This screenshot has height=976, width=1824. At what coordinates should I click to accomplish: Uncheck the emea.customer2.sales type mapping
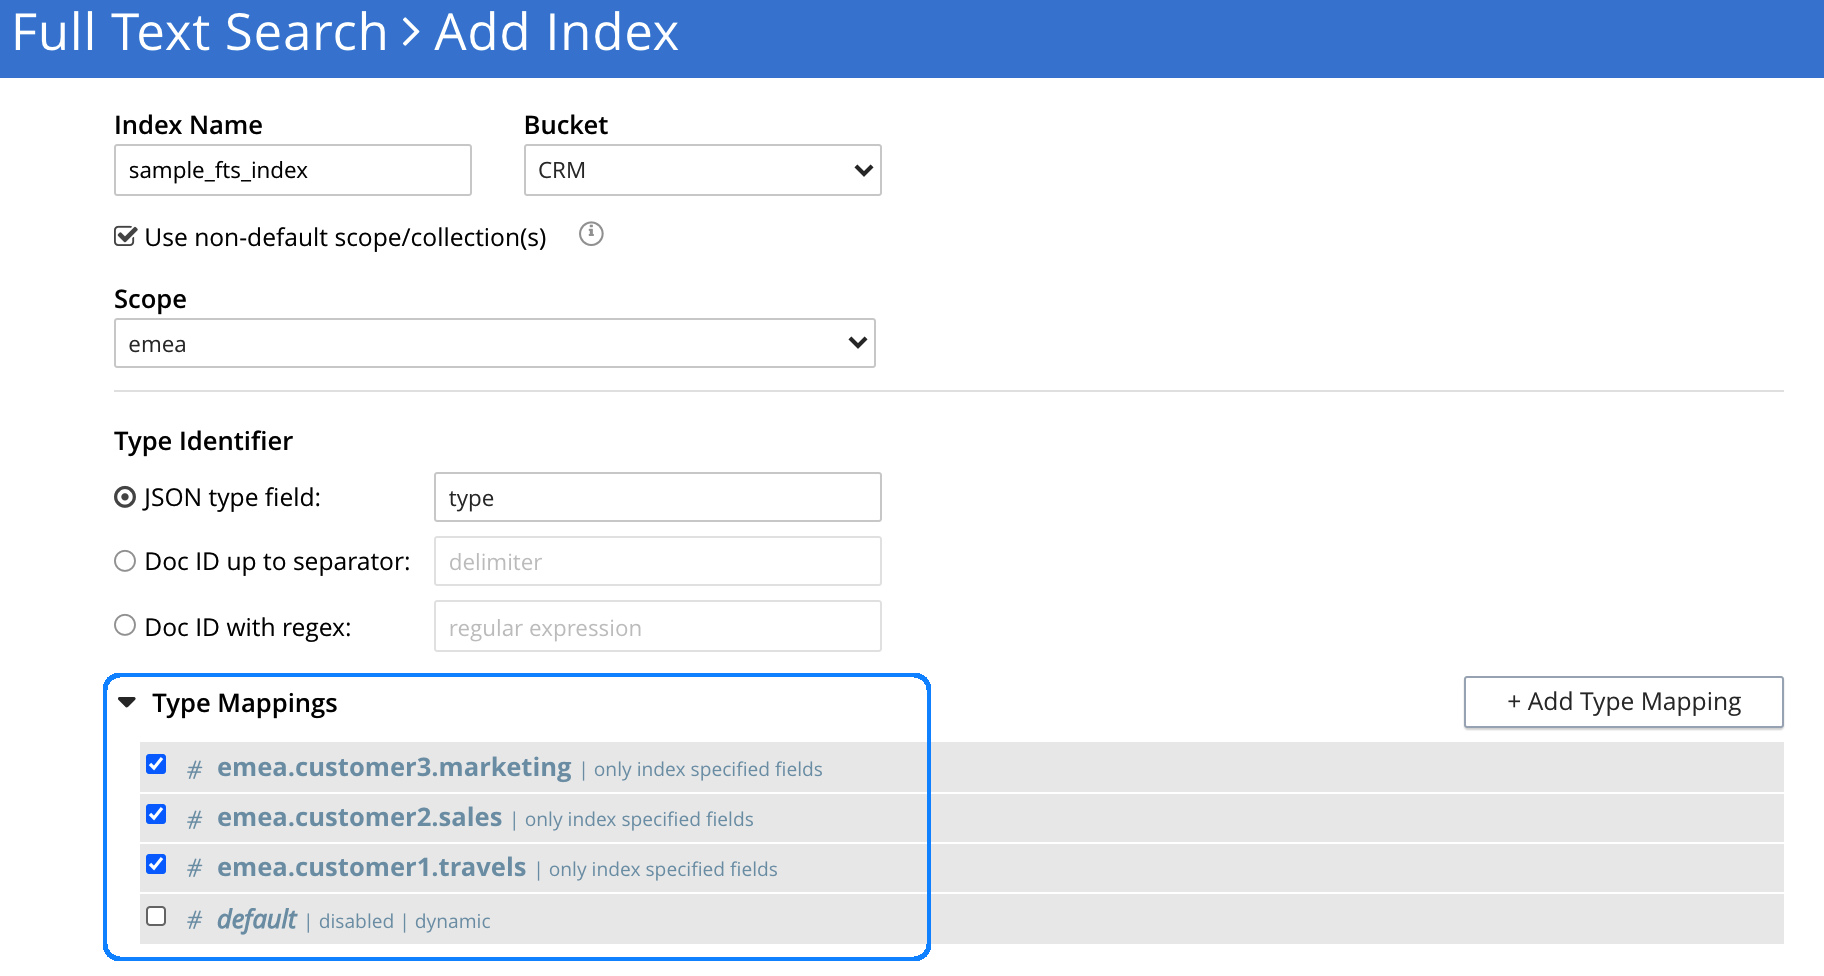156,815
